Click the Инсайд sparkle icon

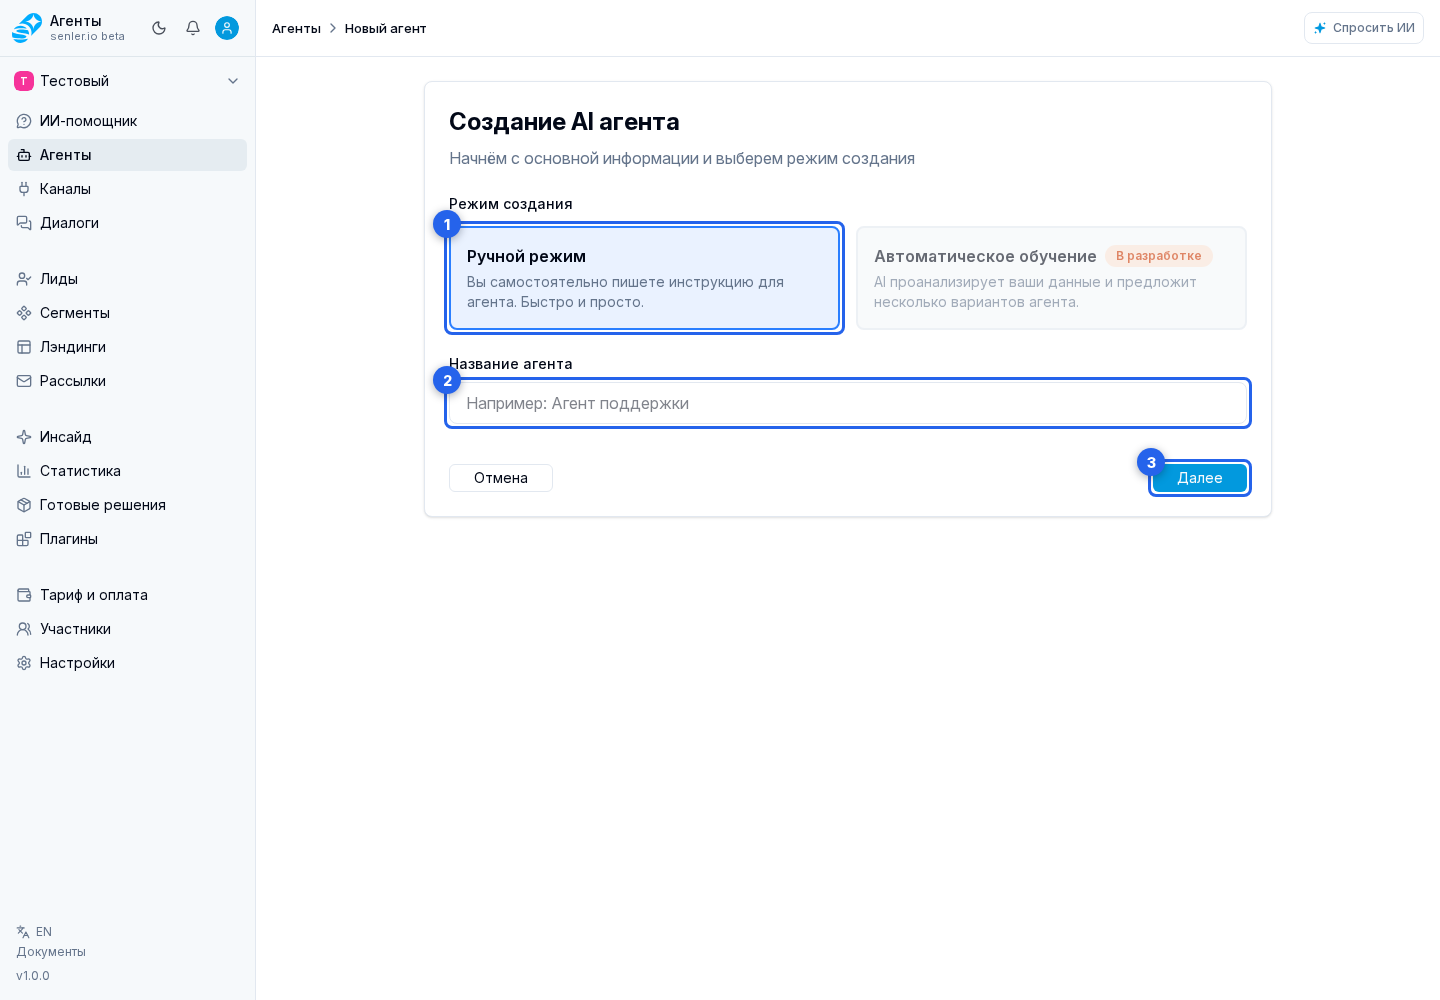(x=24, y=437)
